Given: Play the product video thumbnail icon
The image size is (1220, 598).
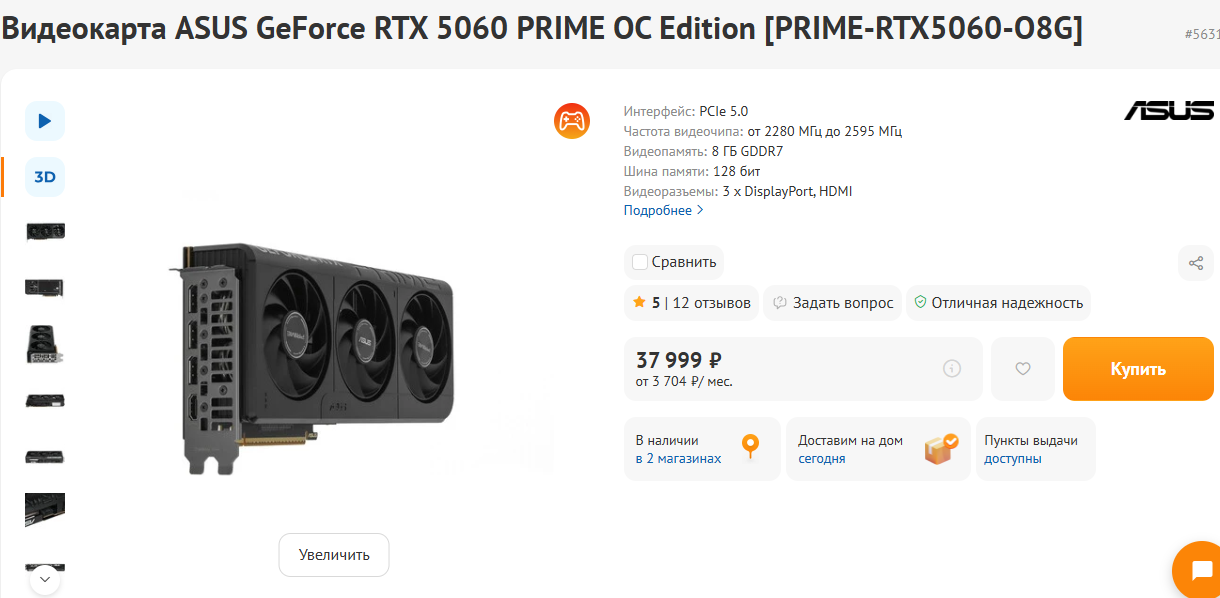Looking at the screenshot, I should [45, 121].
